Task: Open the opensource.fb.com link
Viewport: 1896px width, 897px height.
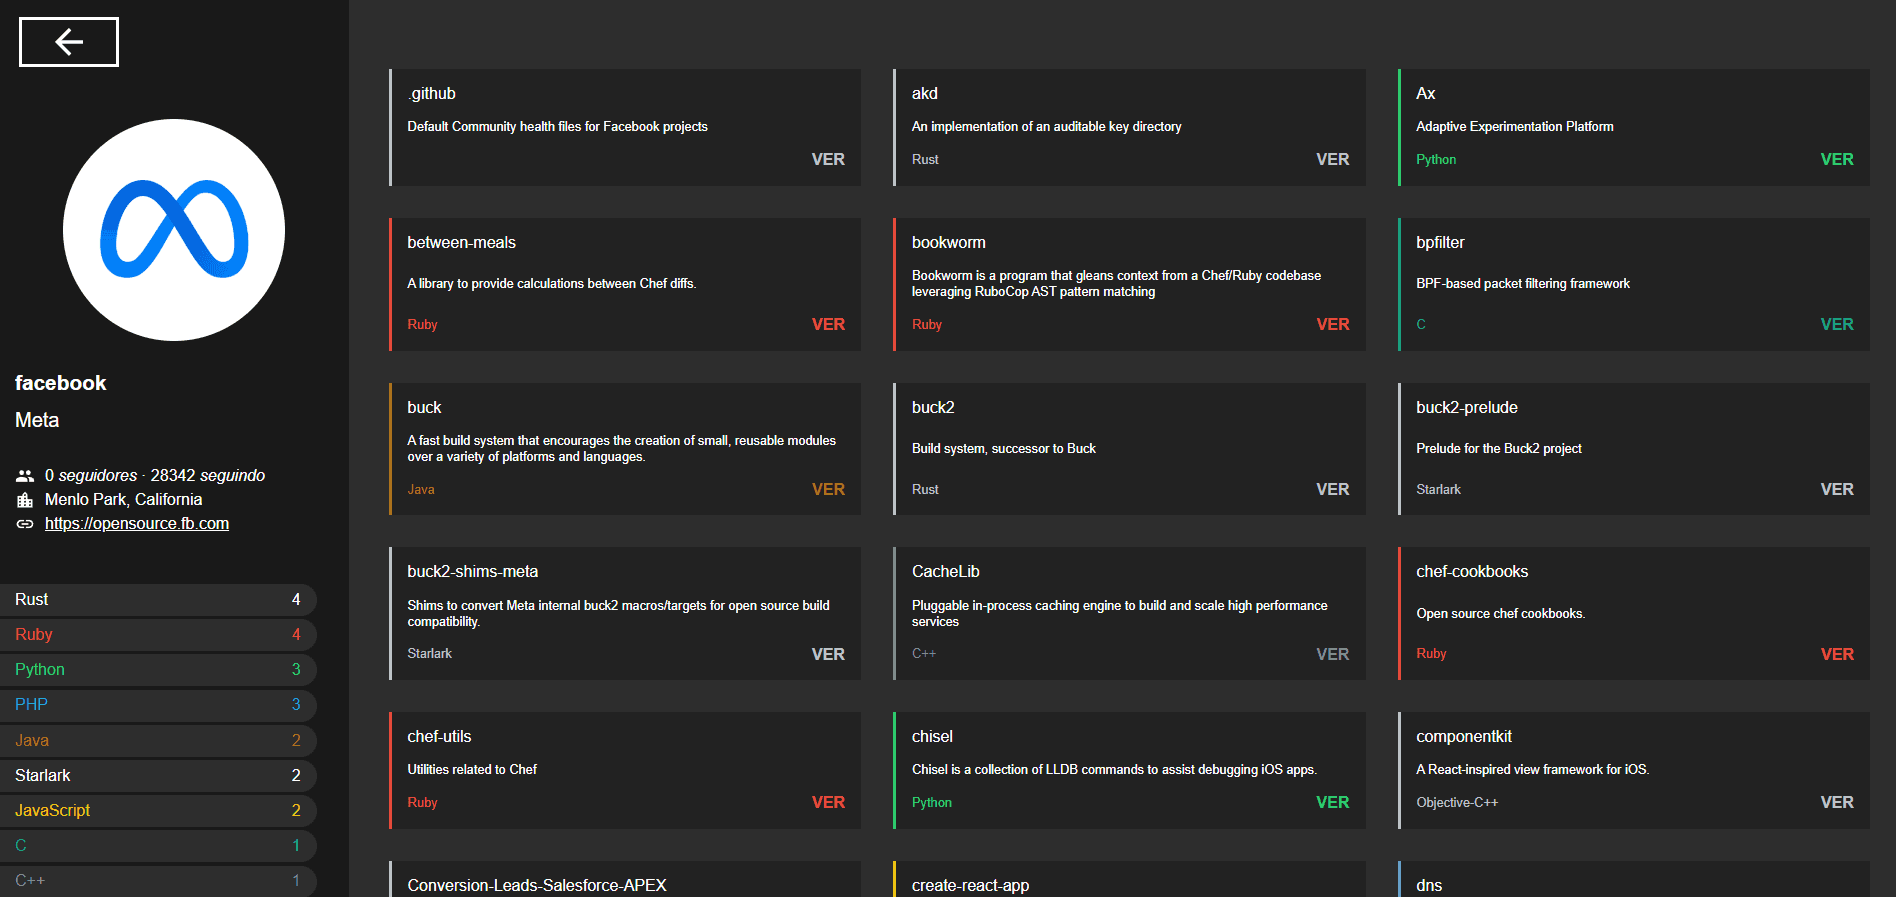Action: tap(136, 523)
